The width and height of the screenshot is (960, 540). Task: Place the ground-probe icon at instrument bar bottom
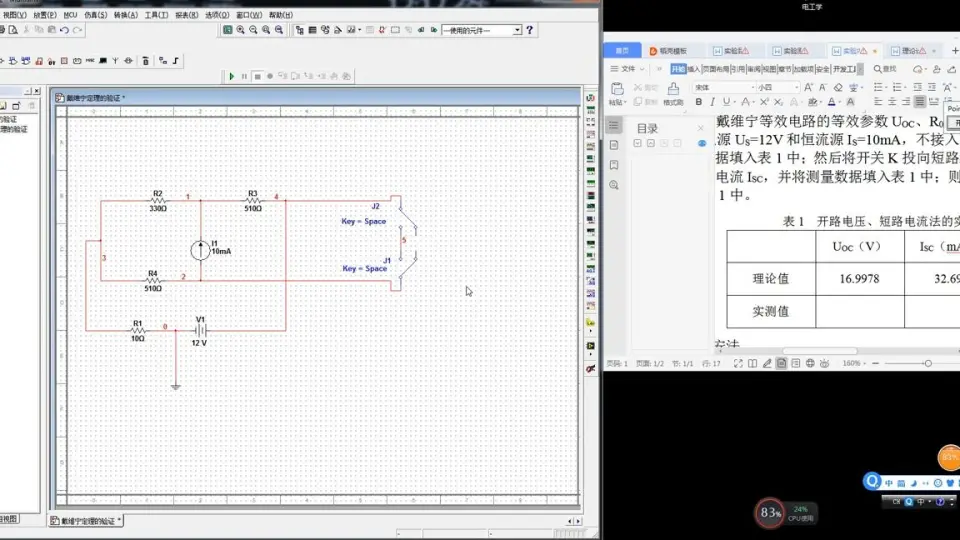coord(591,369)
